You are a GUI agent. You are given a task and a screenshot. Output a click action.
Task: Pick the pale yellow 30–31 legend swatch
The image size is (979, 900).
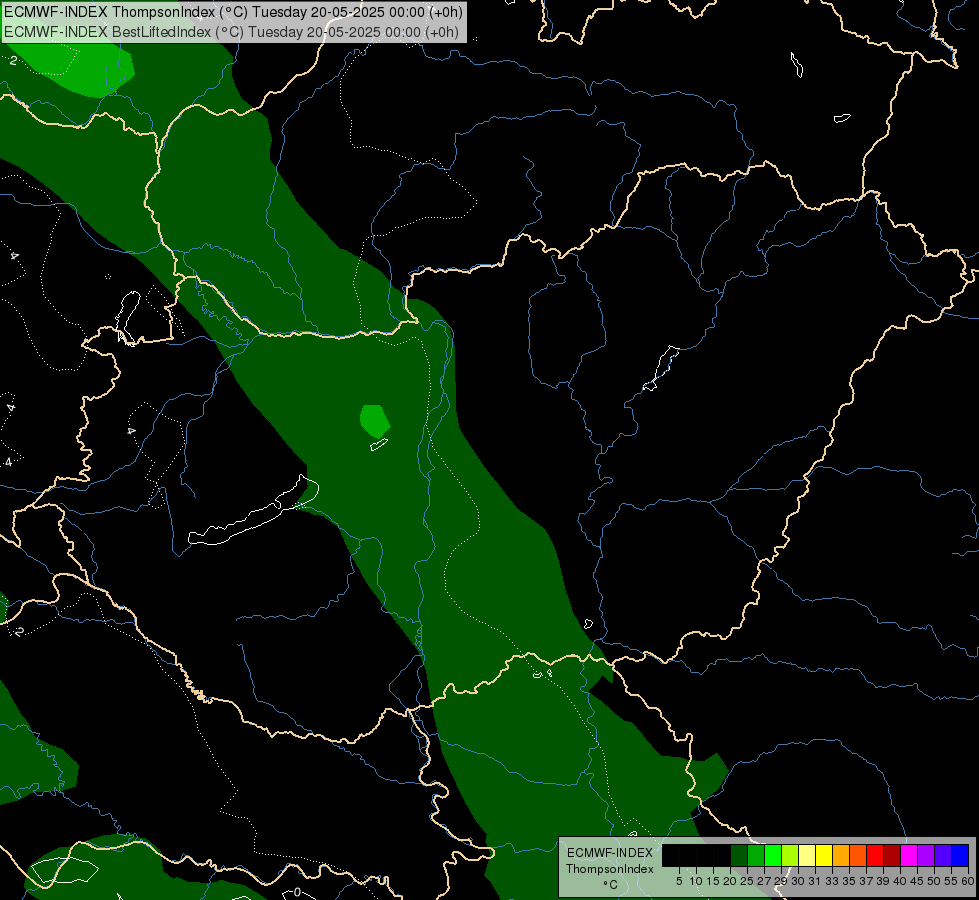click(807, 855)
